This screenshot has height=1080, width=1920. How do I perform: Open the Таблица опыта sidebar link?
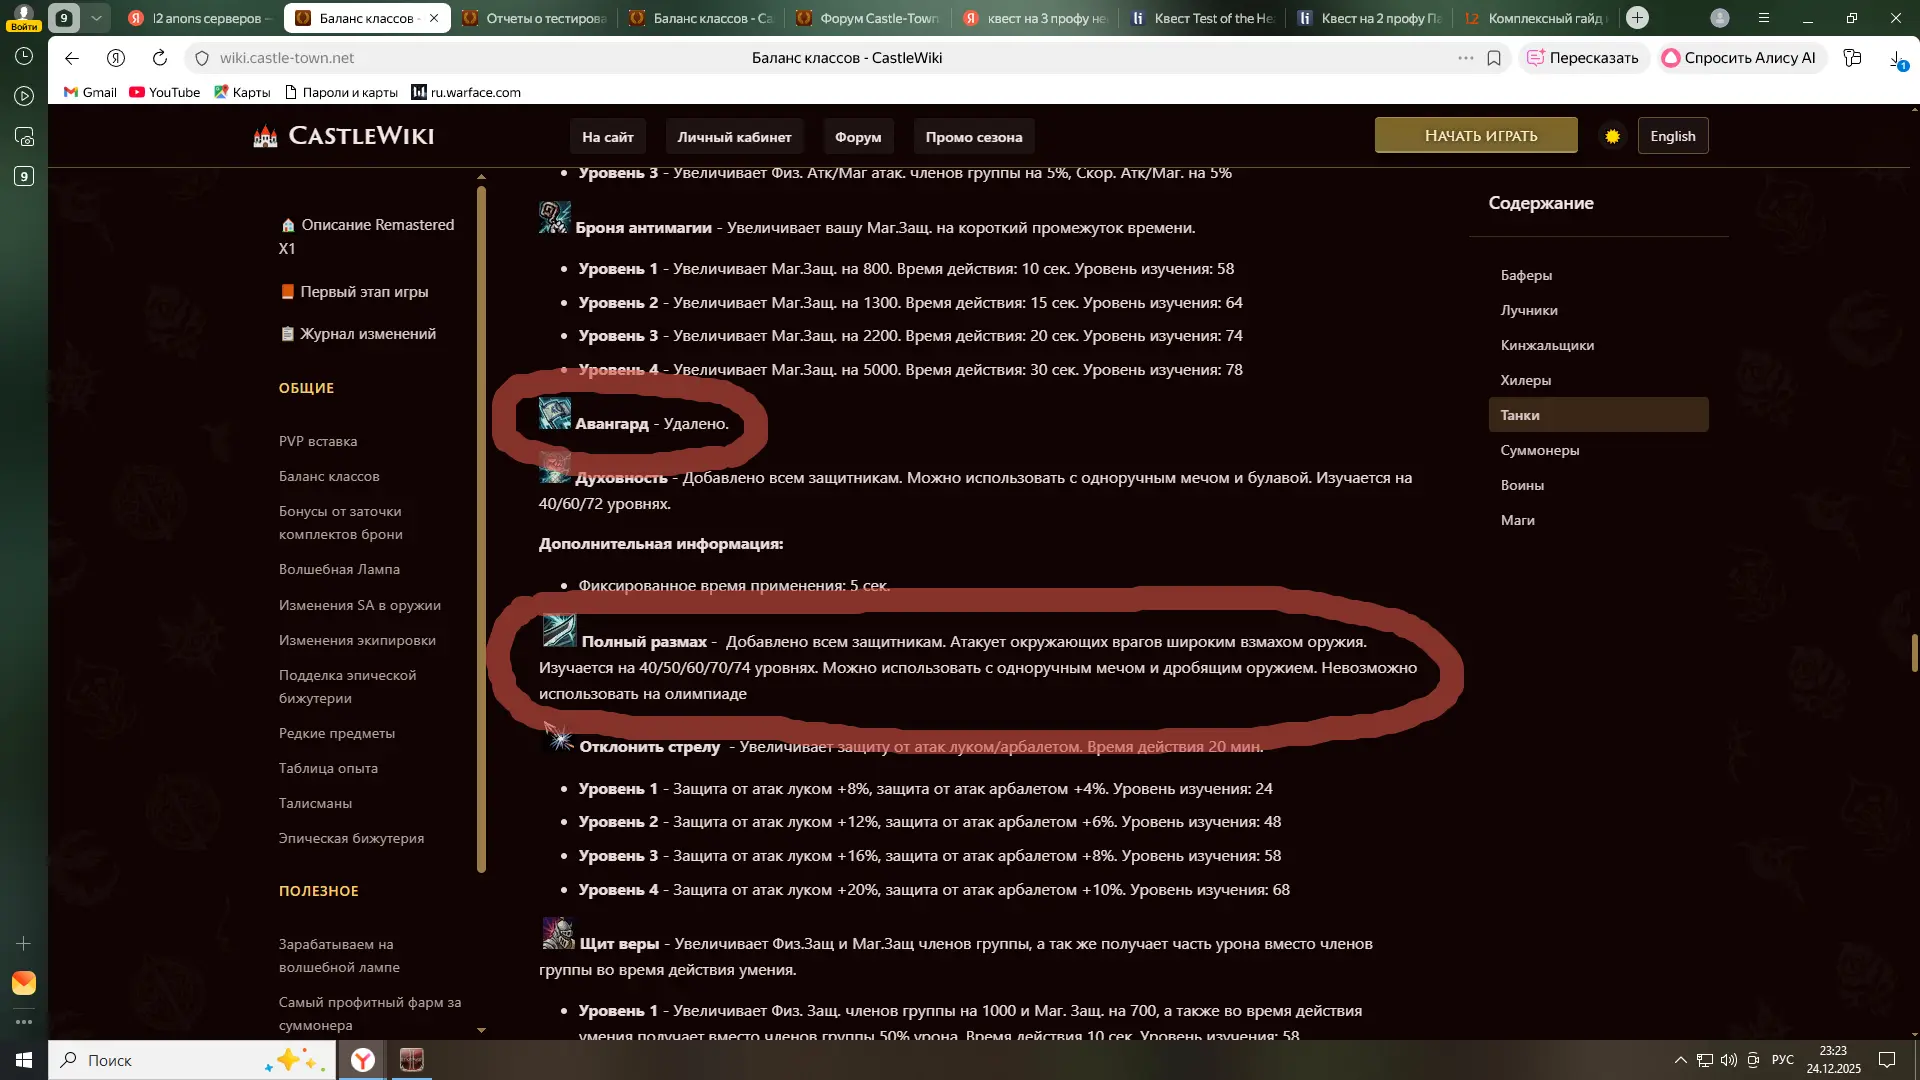(328, 768)
